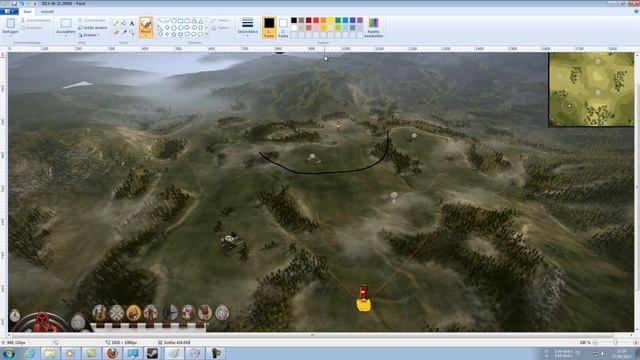Pick the green color swatch
This screenshot has width=640, height=360.
[338, 20]
